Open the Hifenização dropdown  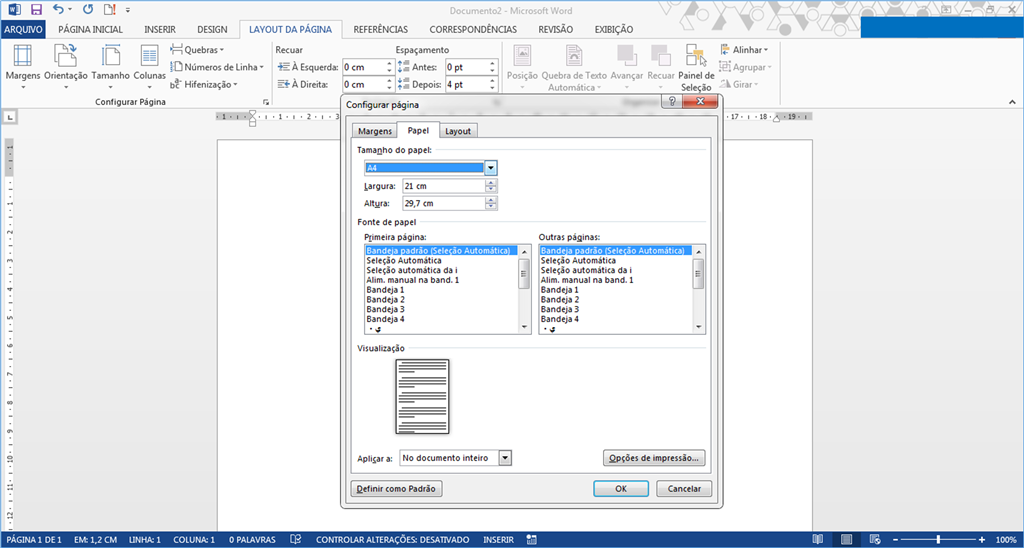(x=204, y=84)
